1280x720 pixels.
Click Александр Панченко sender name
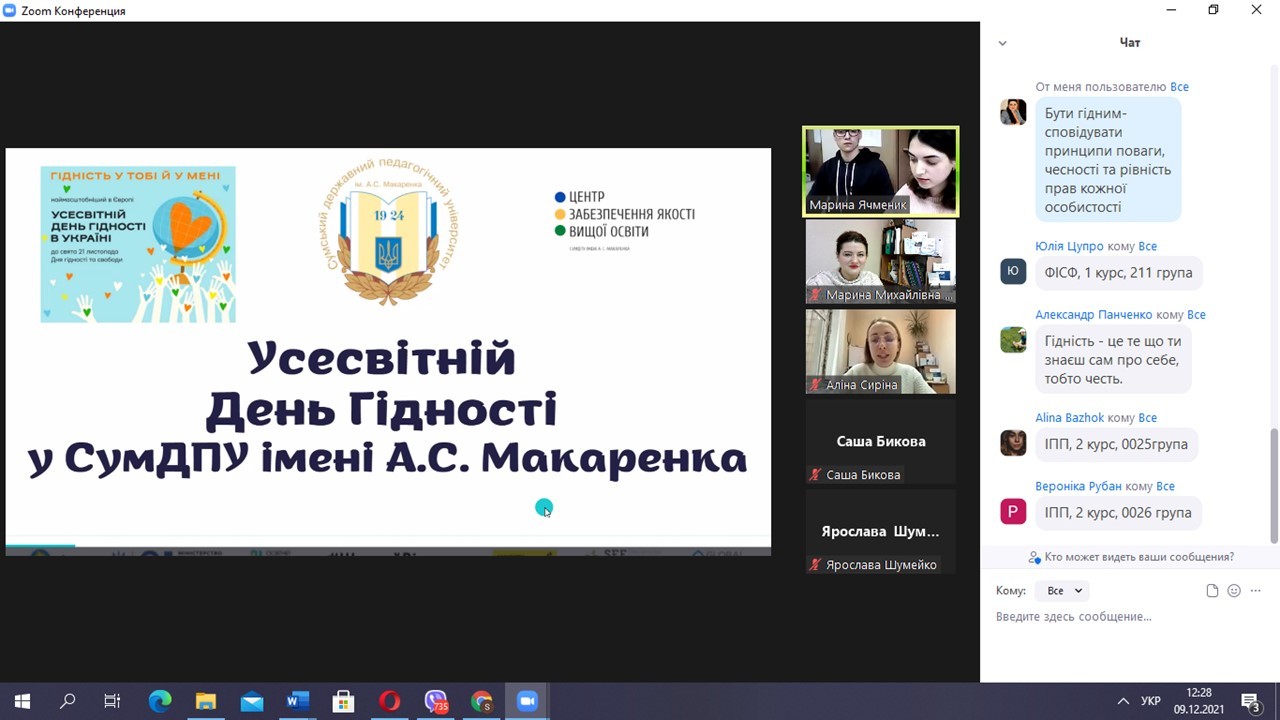point(1093,315)
